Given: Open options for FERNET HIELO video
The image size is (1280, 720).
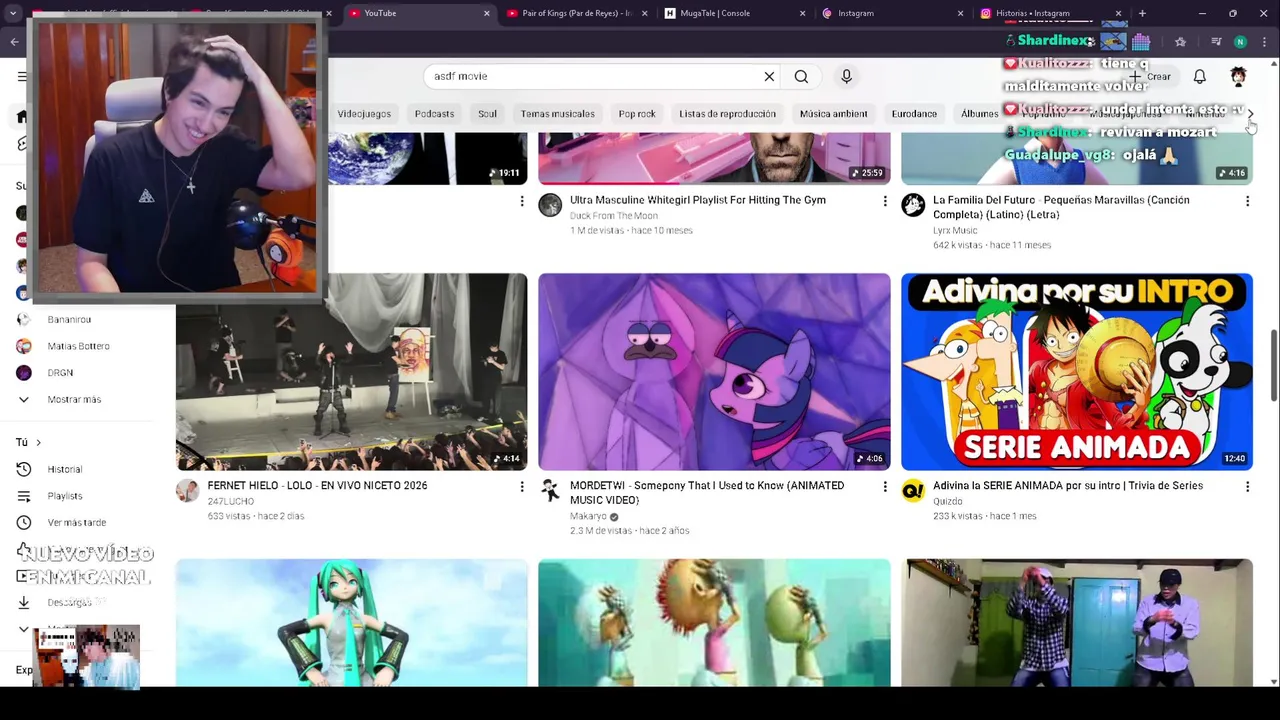Looking at the screenshot, I should point(521,486).
